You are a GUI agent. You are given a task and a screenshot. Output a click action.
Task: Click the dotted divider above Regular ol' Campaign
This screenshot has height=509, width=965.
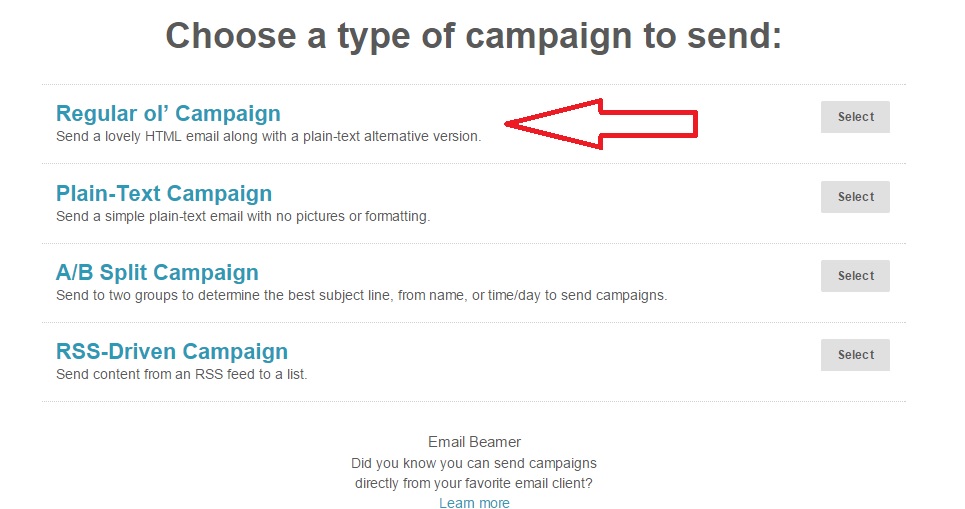point(473,85)
